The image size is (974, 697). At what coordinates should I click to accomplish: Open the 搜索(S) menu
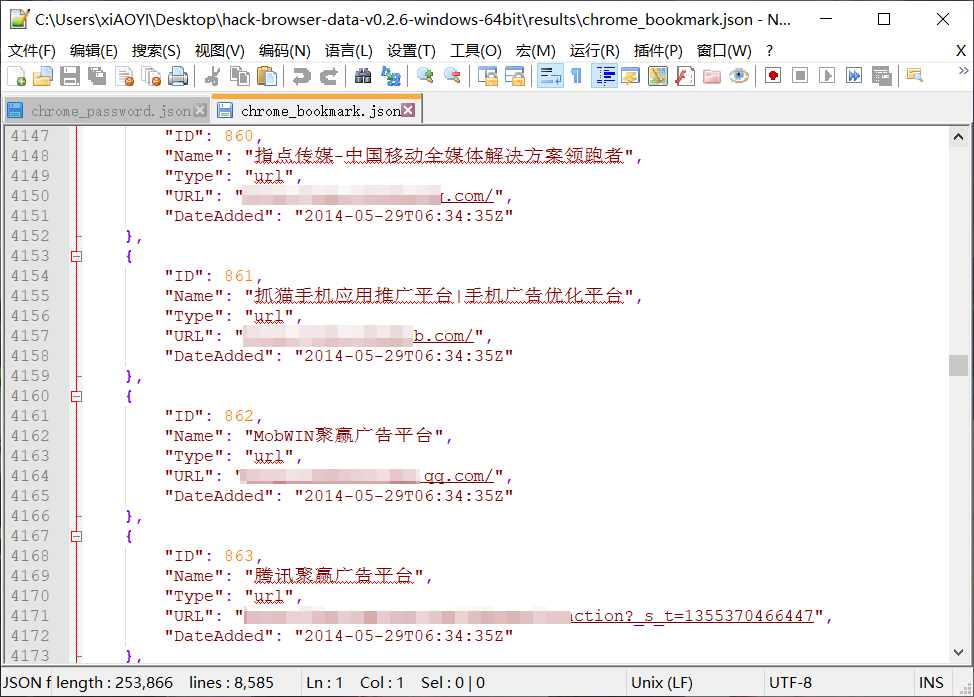click(x=156, y=51)
